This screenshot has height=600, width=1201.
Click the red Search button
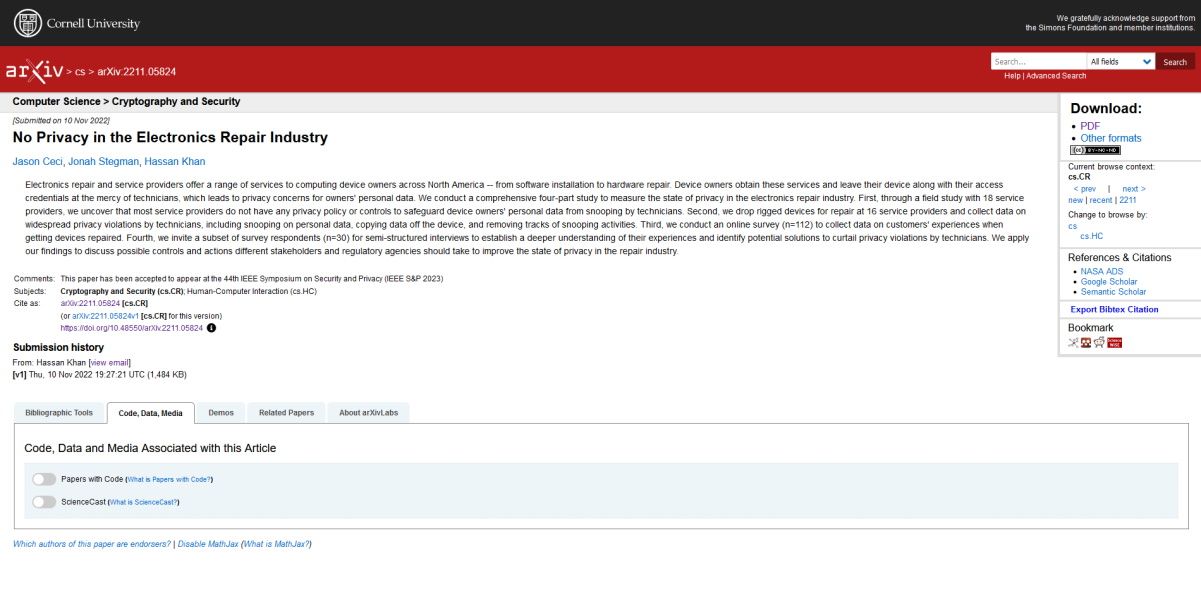tap(1175, 62)
